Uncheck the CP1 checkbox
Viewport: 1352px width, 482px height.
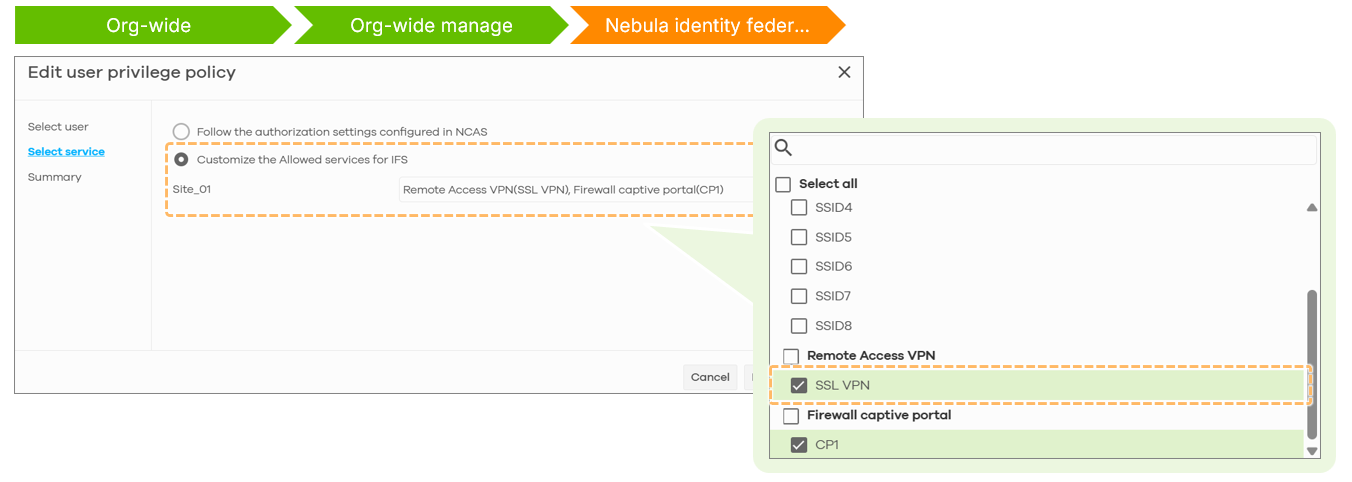pos(798,445)
